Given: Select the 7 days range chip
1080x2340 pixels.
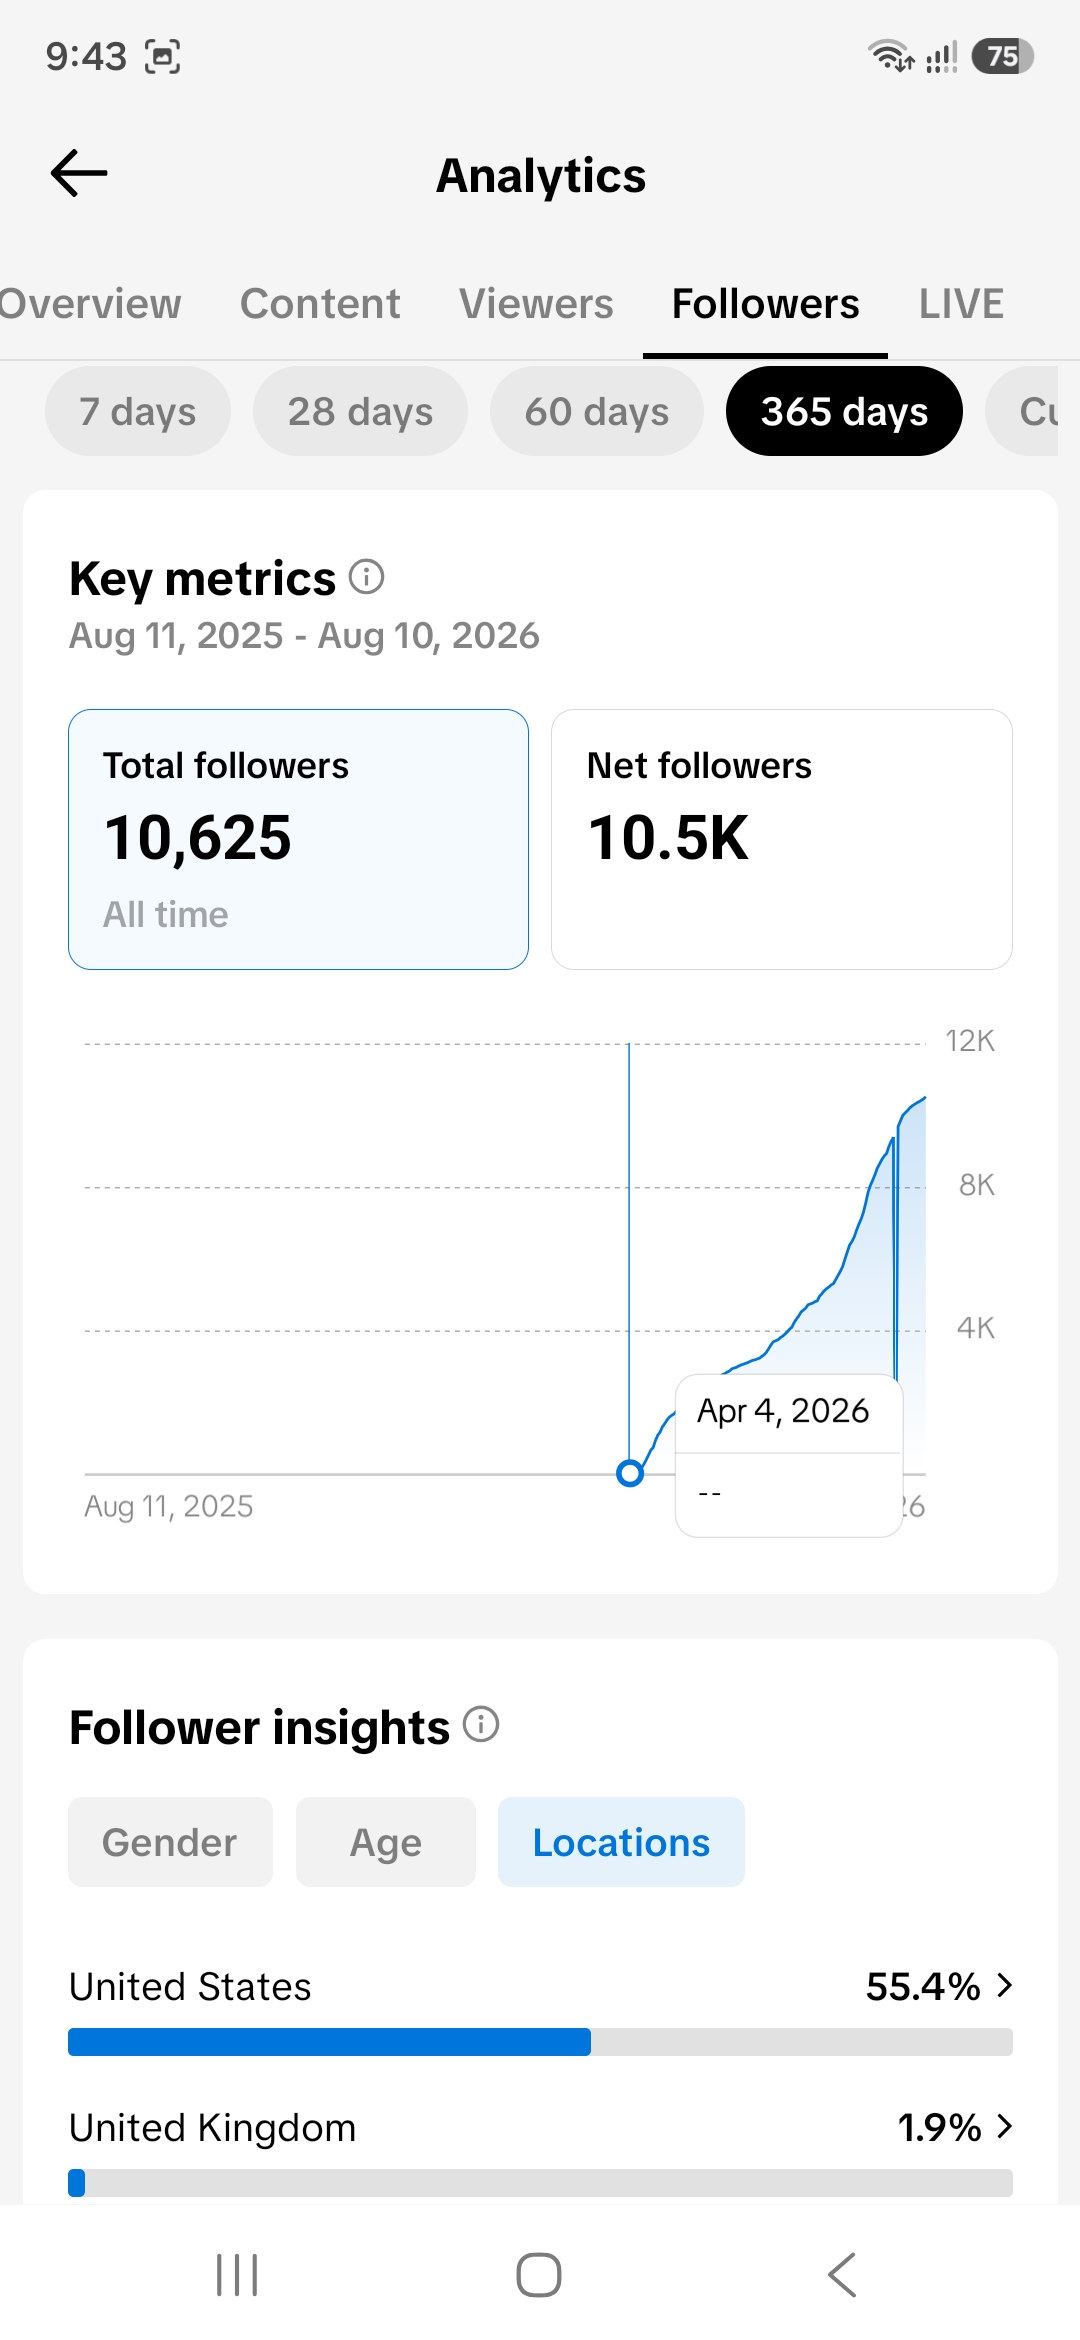Looking at the screenshot, I should [138, 411].
